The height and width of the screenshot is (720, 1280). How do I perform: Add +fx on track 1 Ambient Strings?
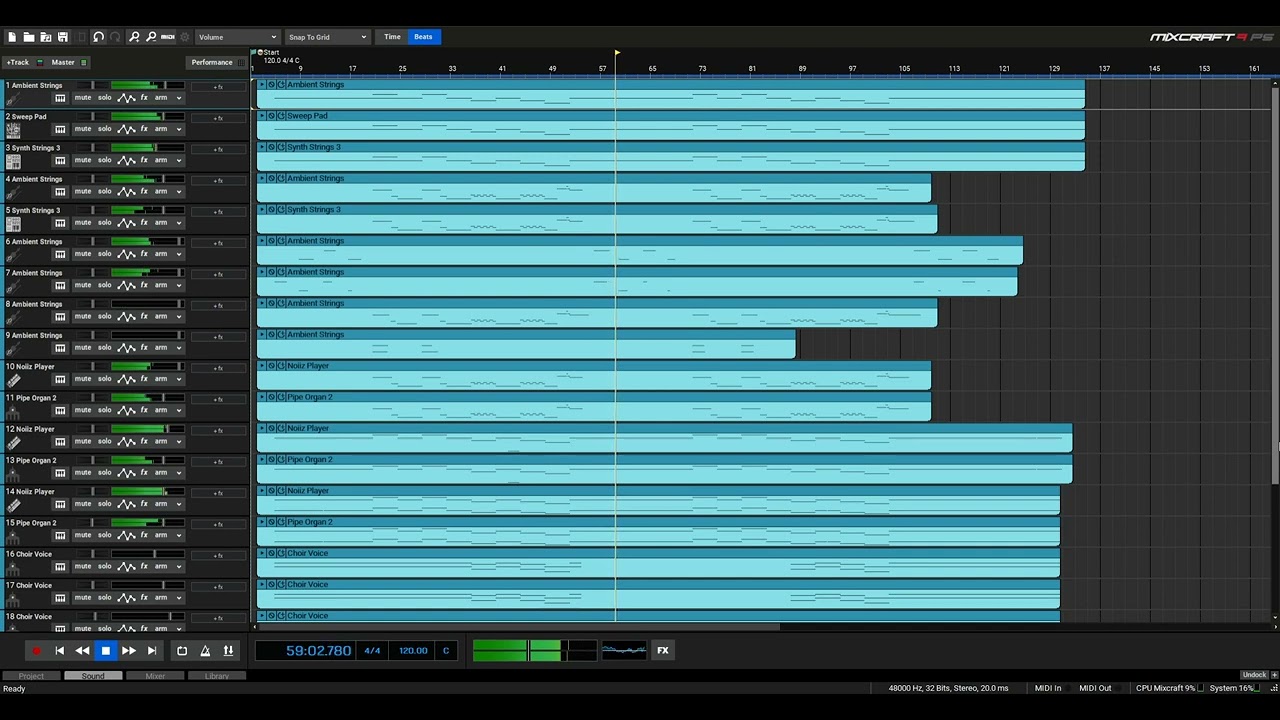218,87
